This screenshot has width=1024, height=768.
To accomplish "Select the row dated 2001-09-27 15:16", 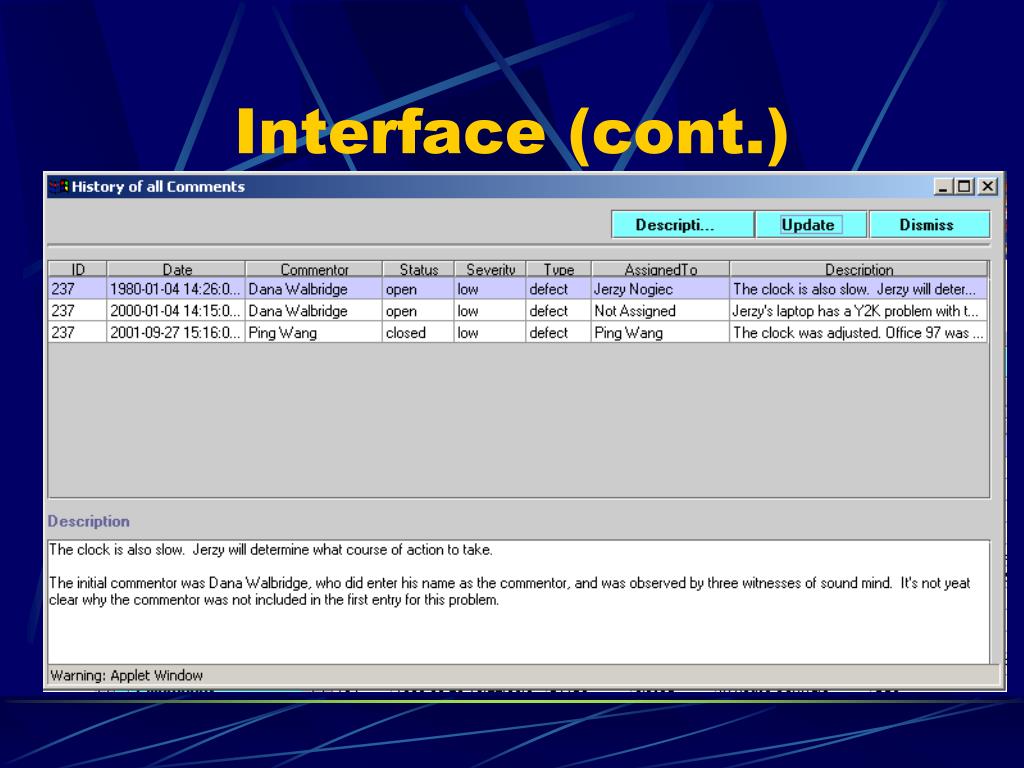I will click(518, 332).
